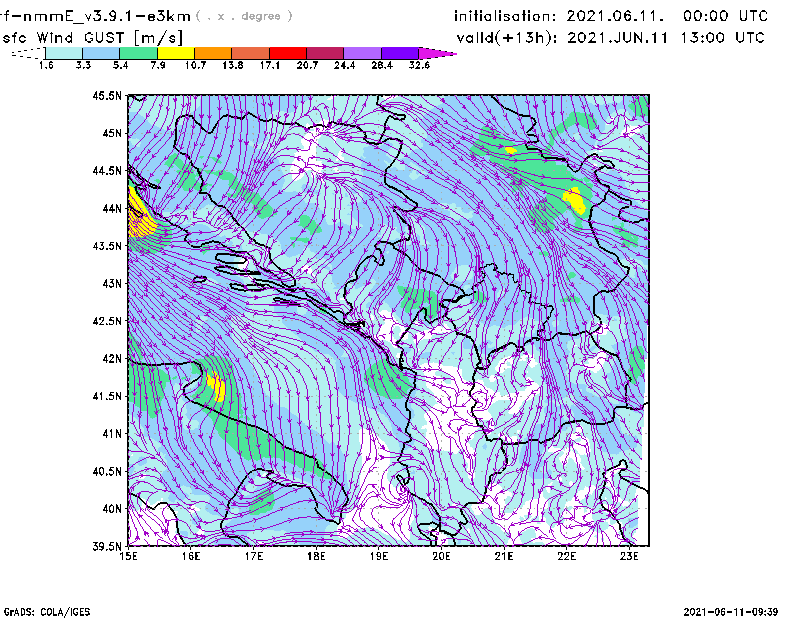The height and width of the screenshot is (618, 800).
Task: Click the 42N latitude label
Action: (112, 358)
